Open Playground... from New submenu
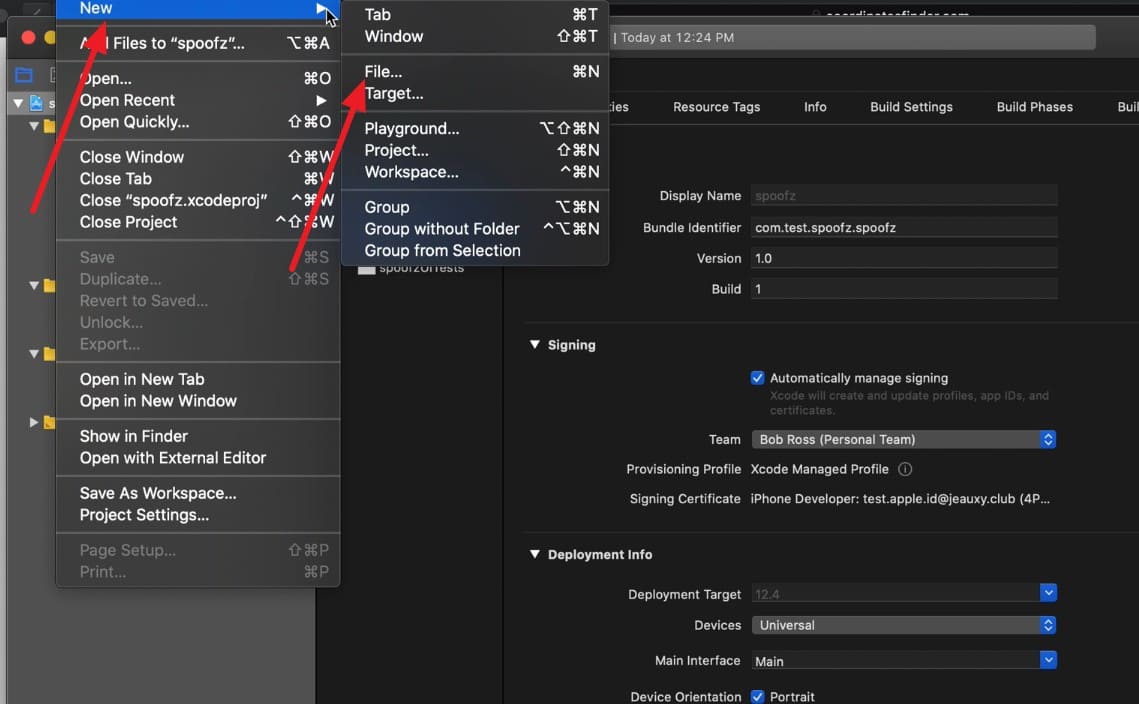Image resolution: width=1139 pixels, height=704 pixels. pyautogui.click(x=475, y=129)
